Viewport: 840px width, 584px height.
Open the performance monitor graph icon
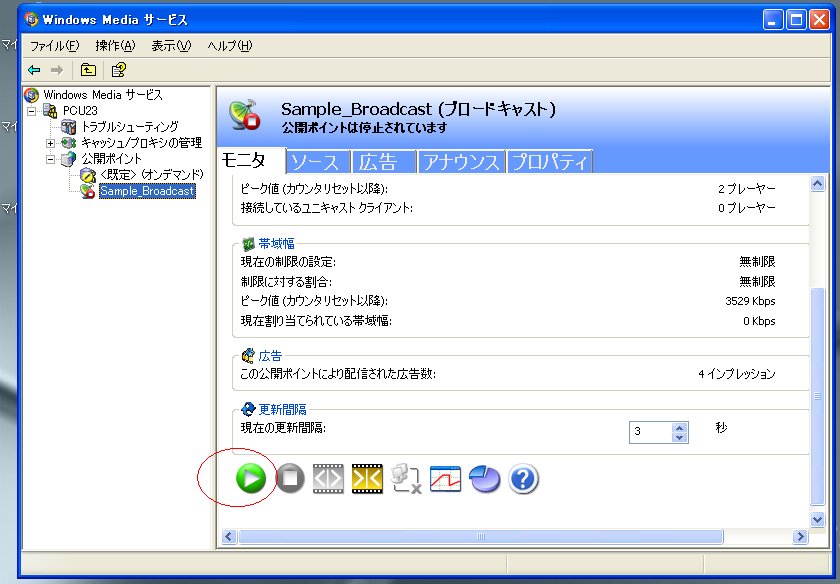coord(445,478)
